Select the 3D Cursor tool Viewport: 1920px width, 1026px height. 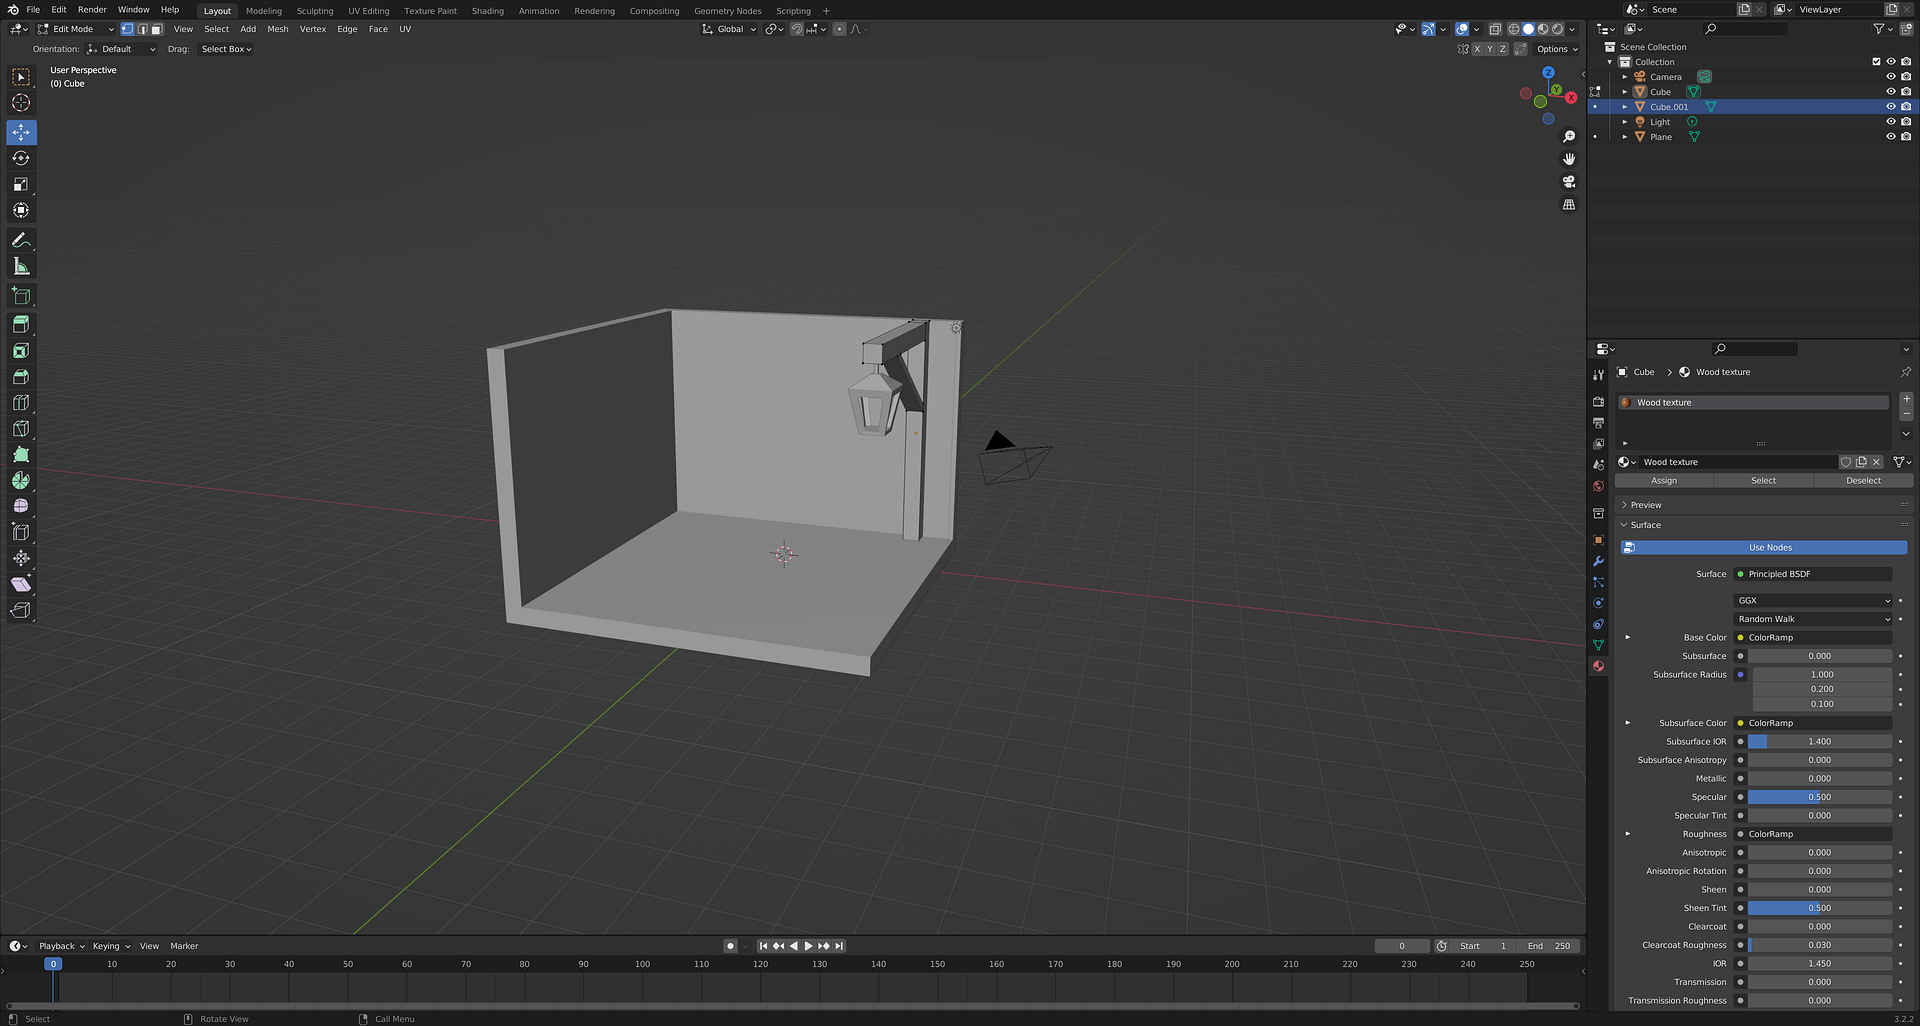tap(21, 103)
